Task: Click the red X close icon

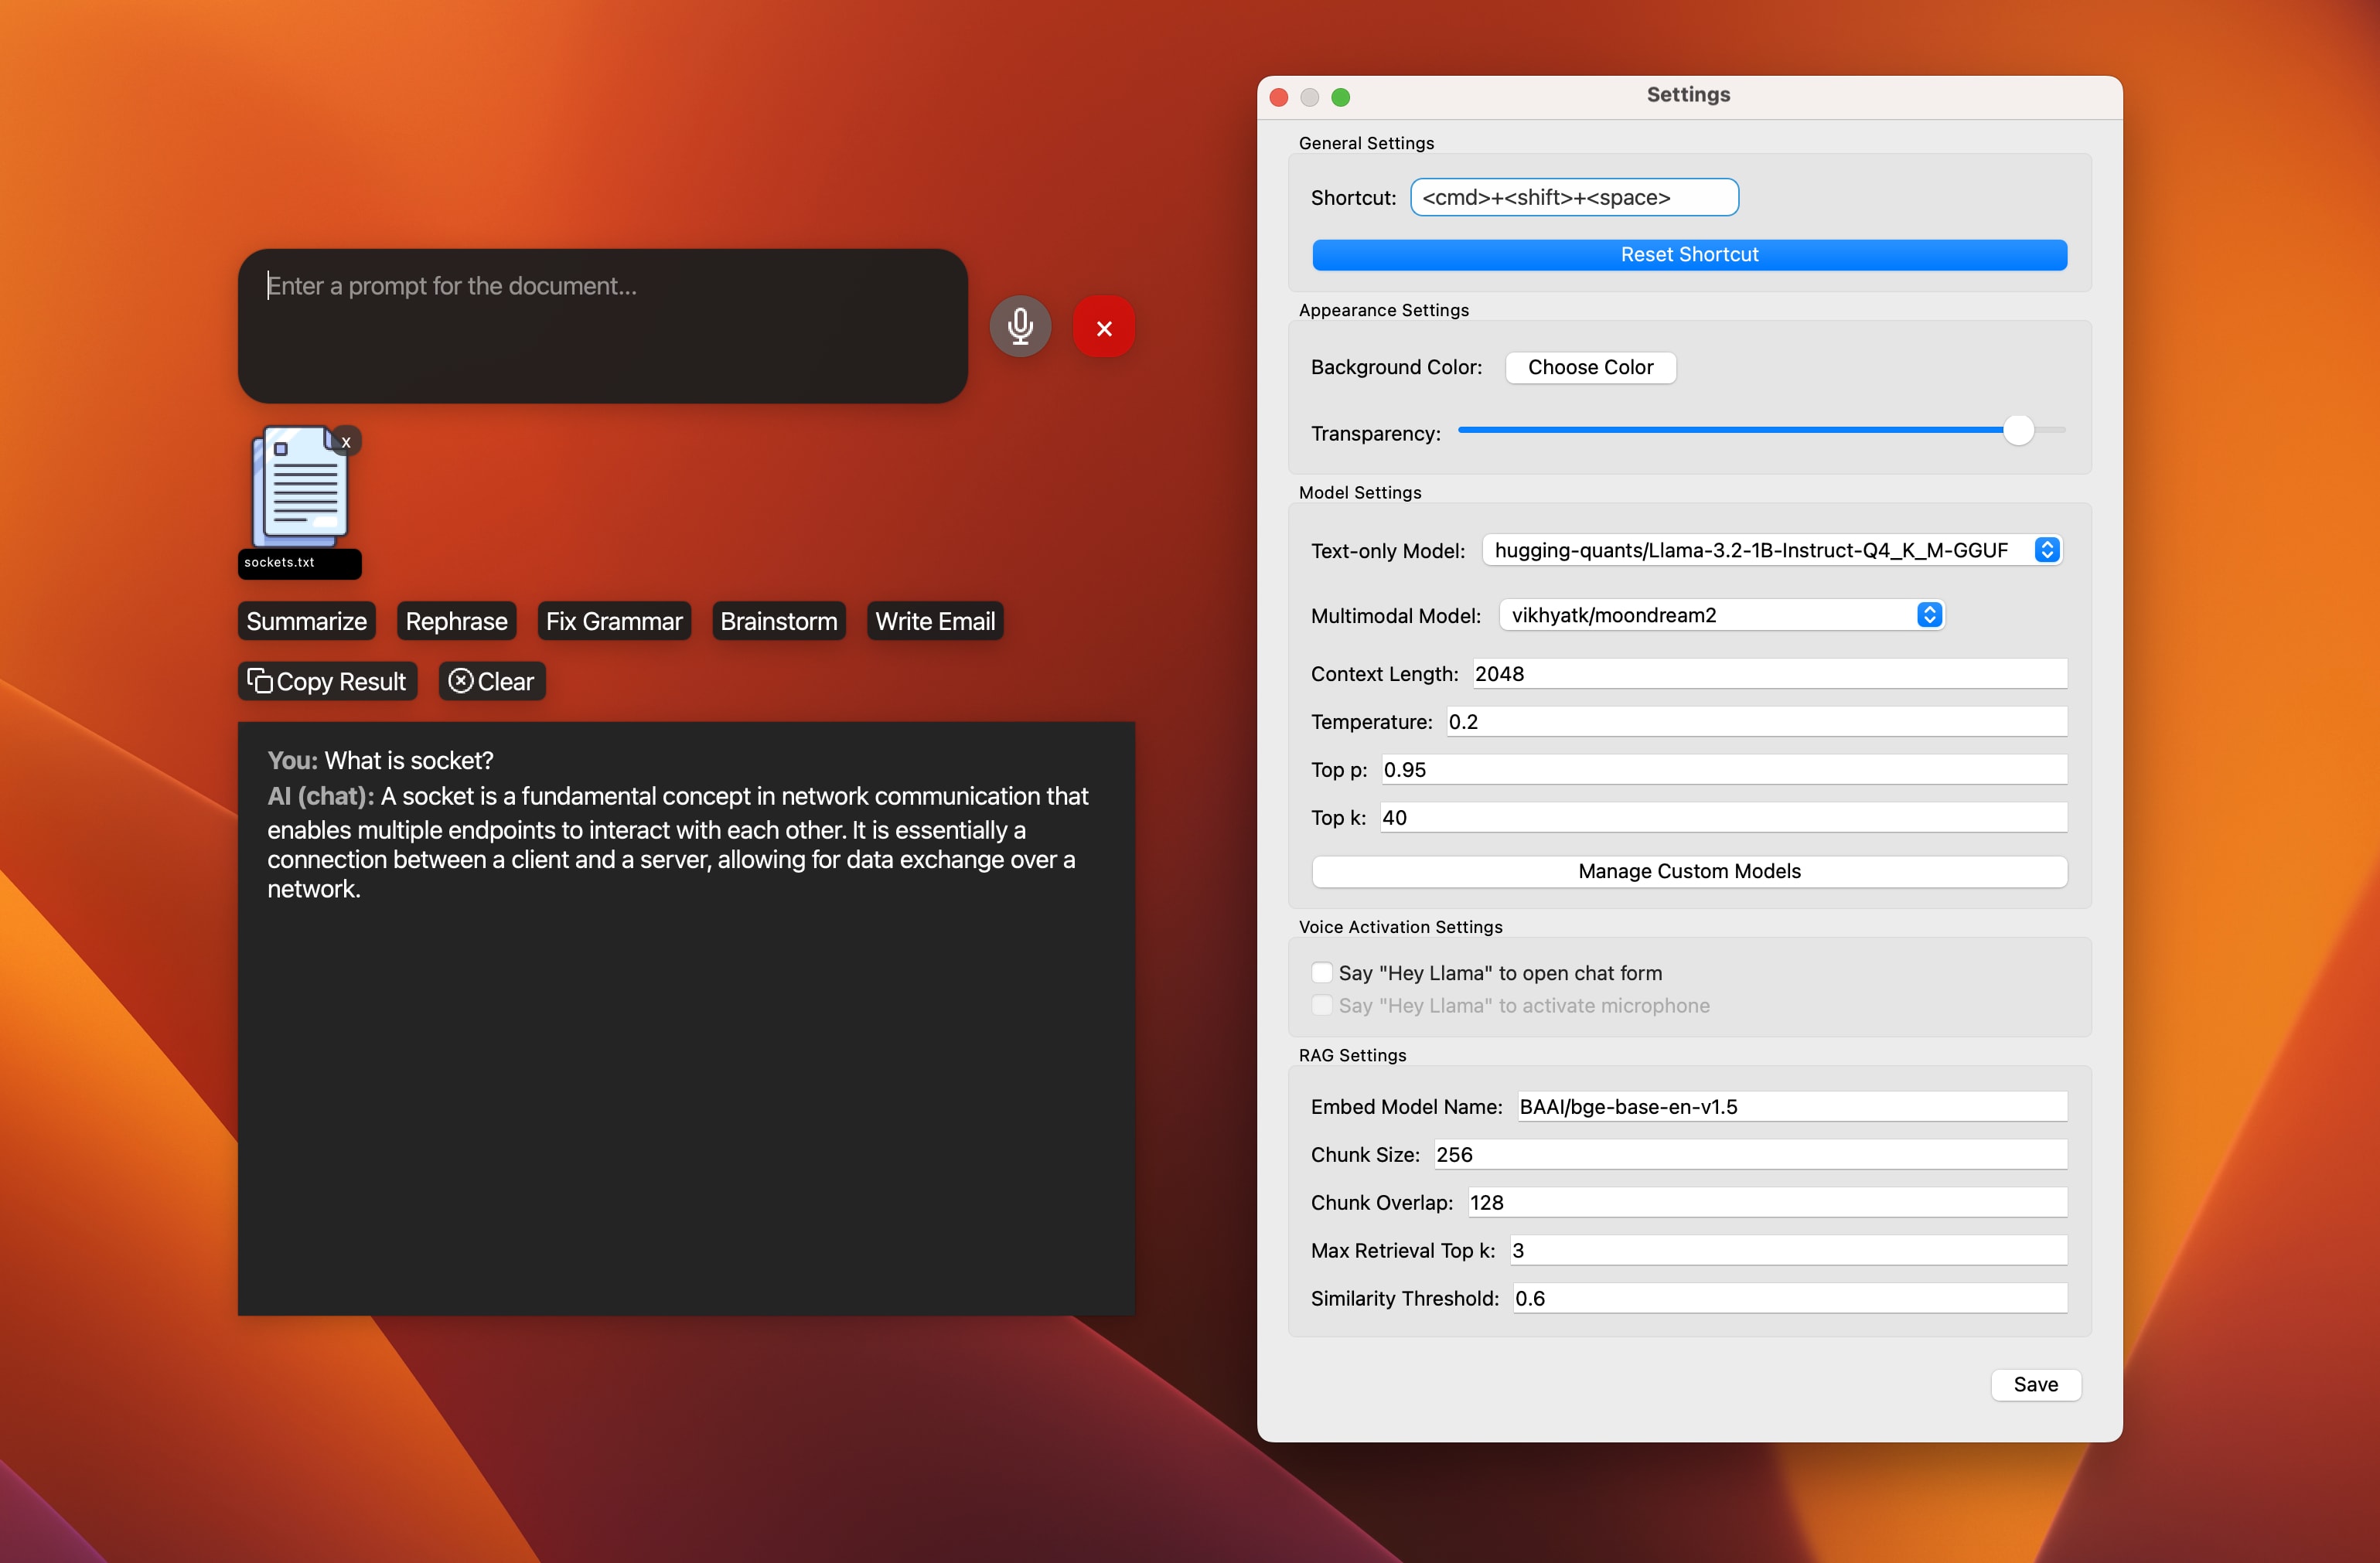Action: point(1103,327)
